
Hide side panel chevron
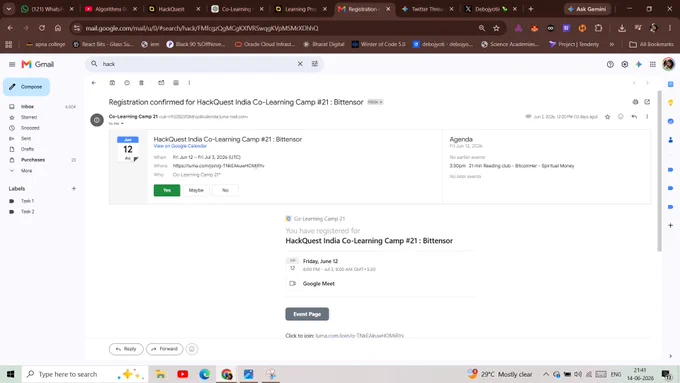point(670,356)
